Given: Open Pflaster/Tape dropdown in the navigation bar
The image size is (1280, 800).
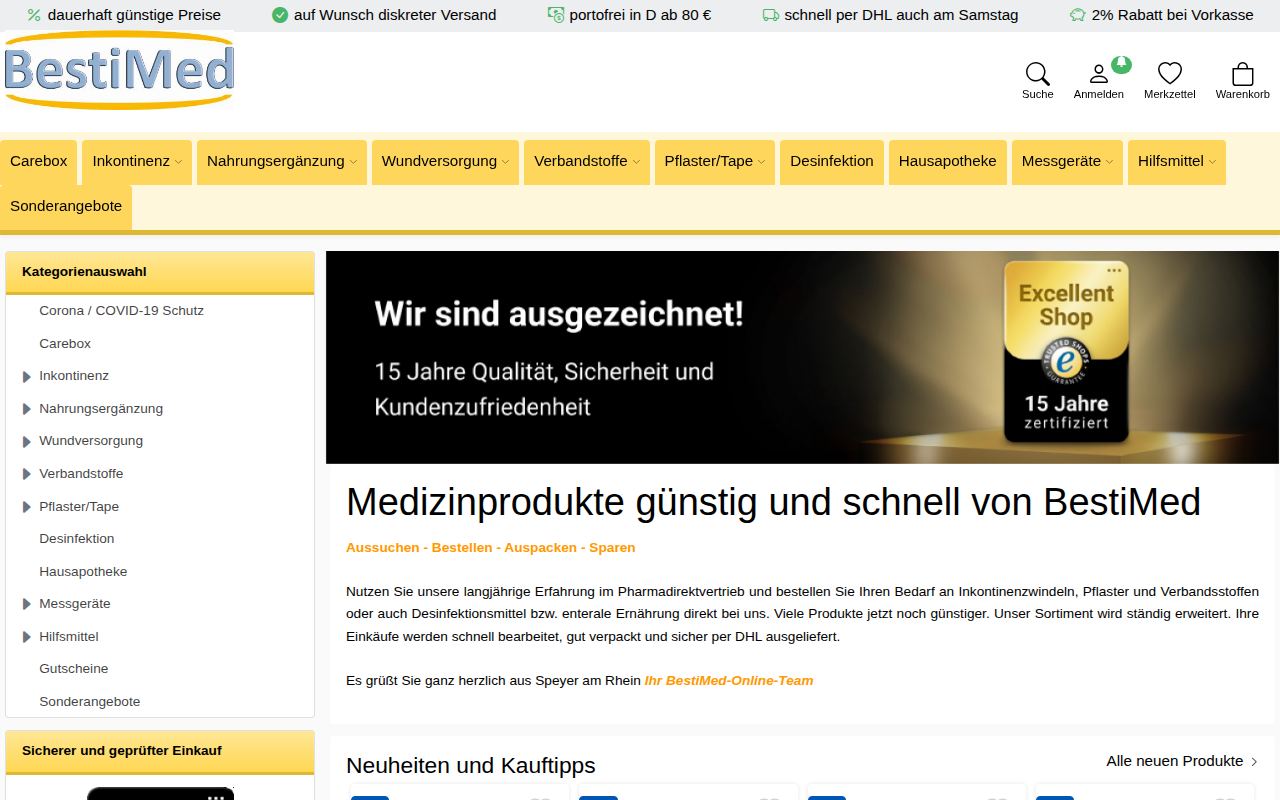Looking at the screenshot, I should 715,162.
